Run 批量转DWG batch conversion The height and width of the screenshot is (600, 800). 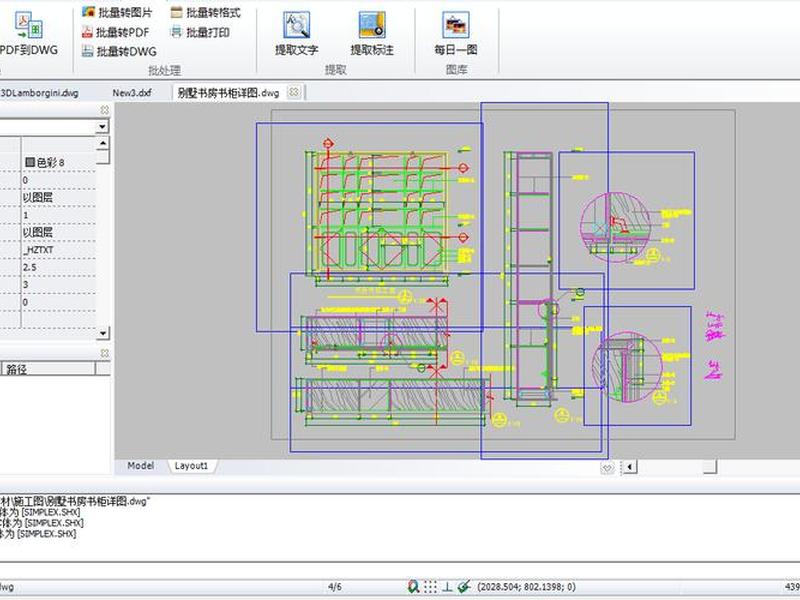click(119, 51)
